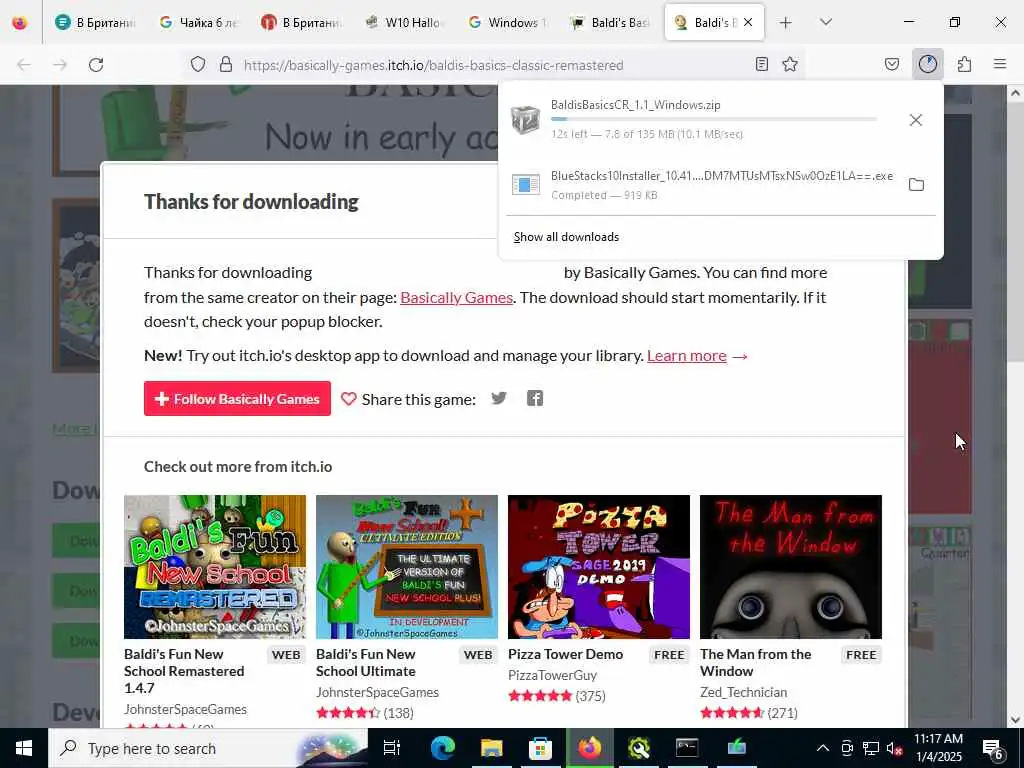The width and height of the screenshot is (1024, 768).
Task: Open the PizzaTowerGuy author link
Action: pyautogui.click(x=552, y=675)
